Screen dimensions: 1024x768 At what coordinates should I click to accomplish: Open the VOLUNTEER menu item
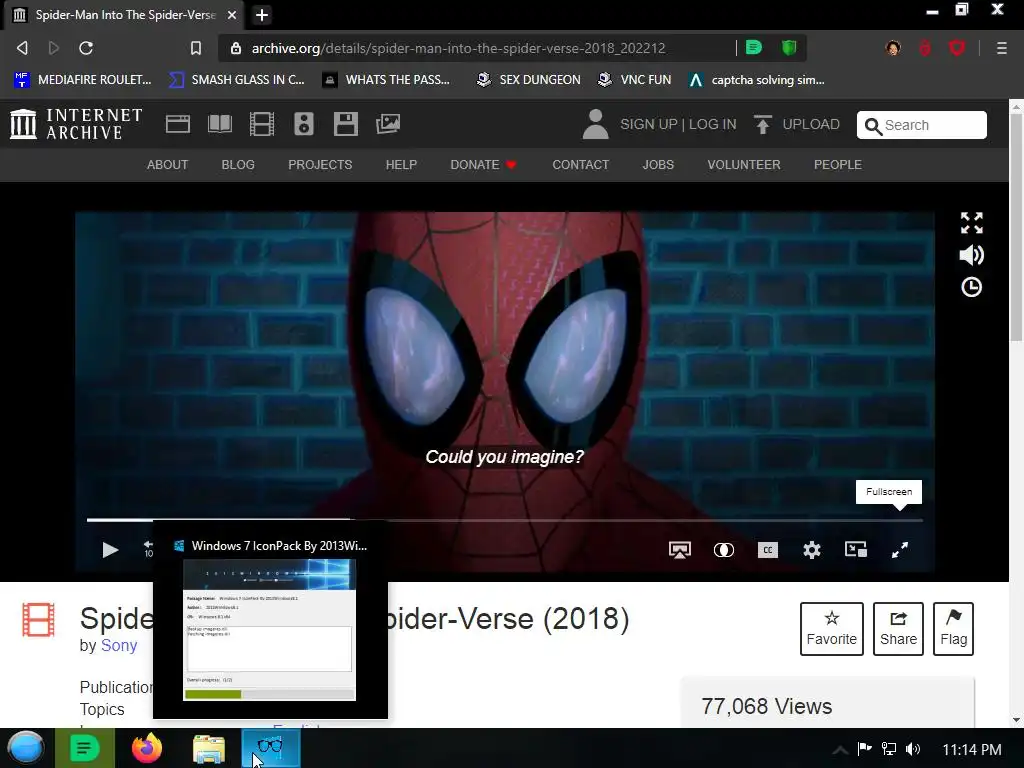pos(744,165)
